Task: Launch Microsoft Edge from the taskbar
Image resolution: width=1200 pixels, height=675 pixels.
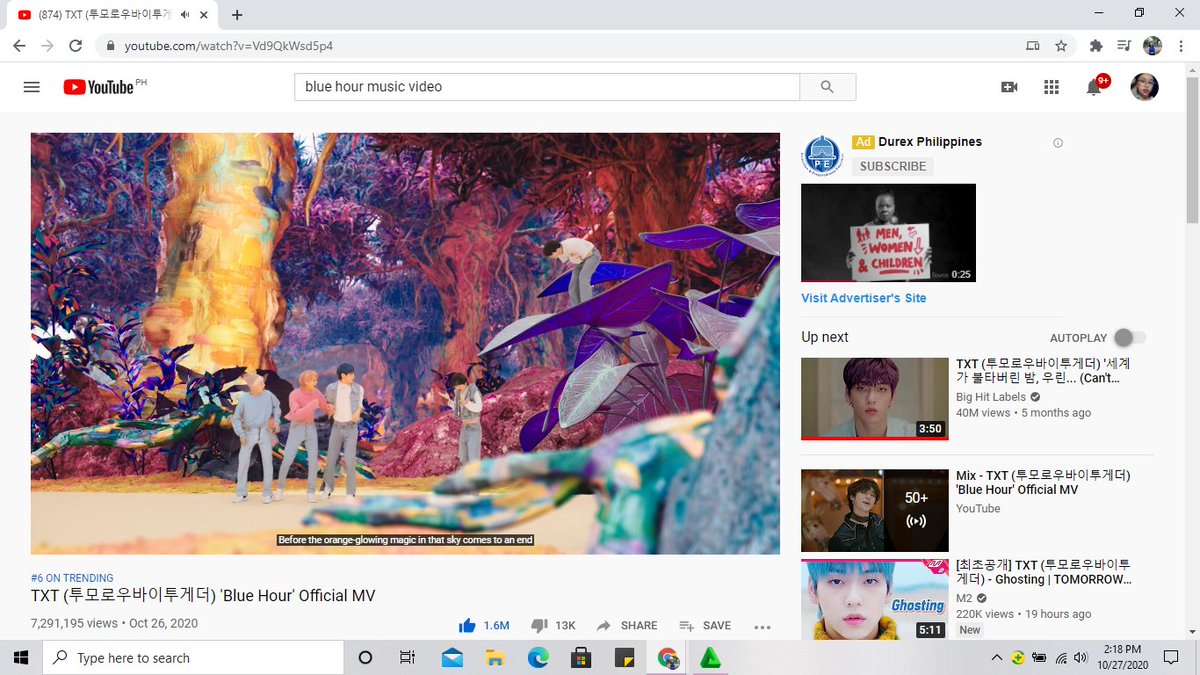Action: 537,658
